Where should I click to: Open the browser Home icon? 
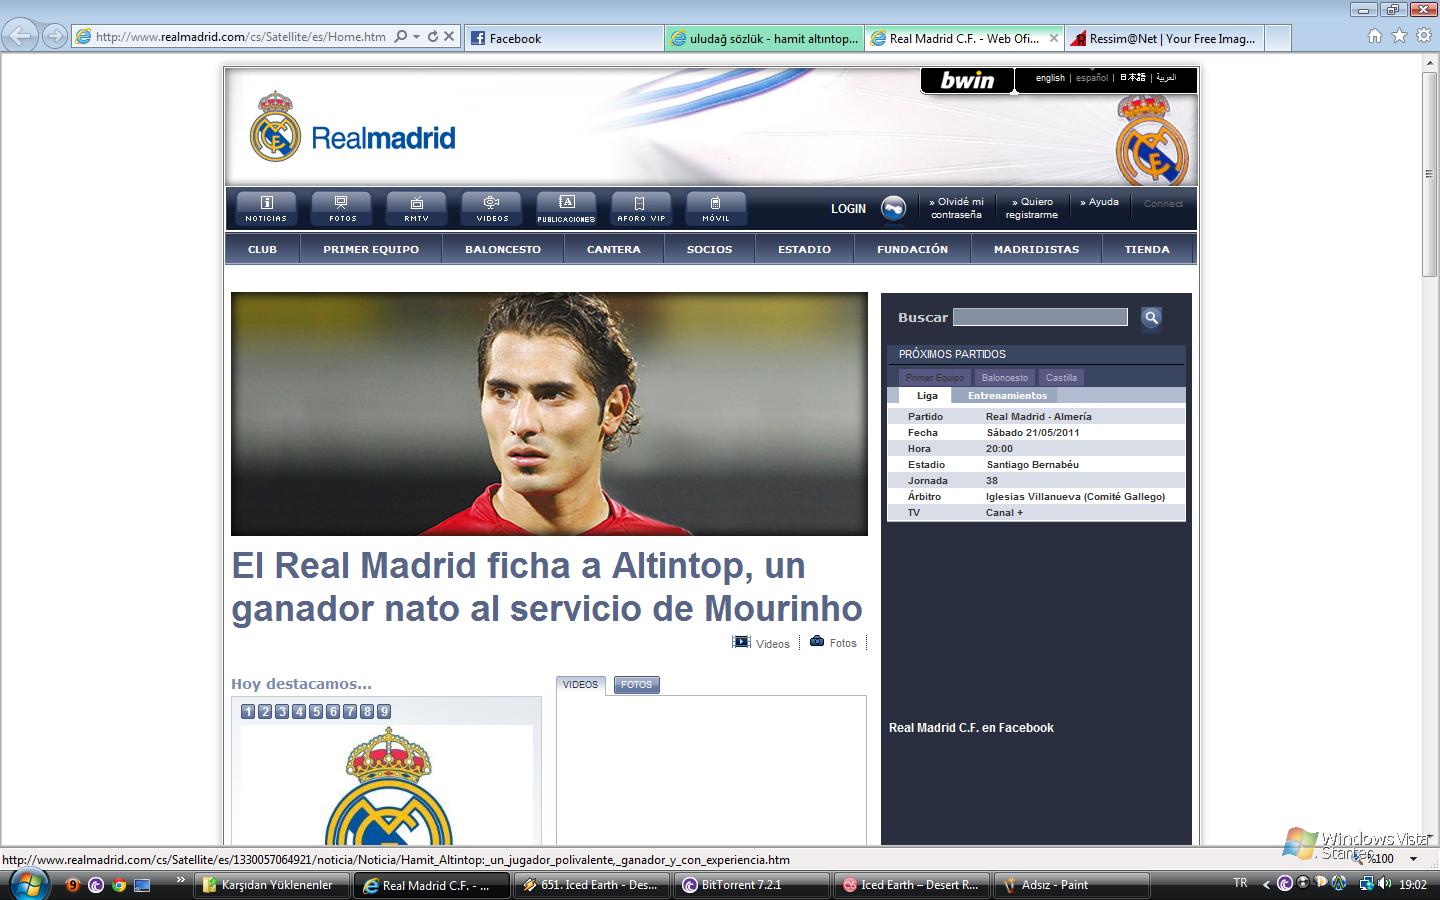tap(1375, 36)
